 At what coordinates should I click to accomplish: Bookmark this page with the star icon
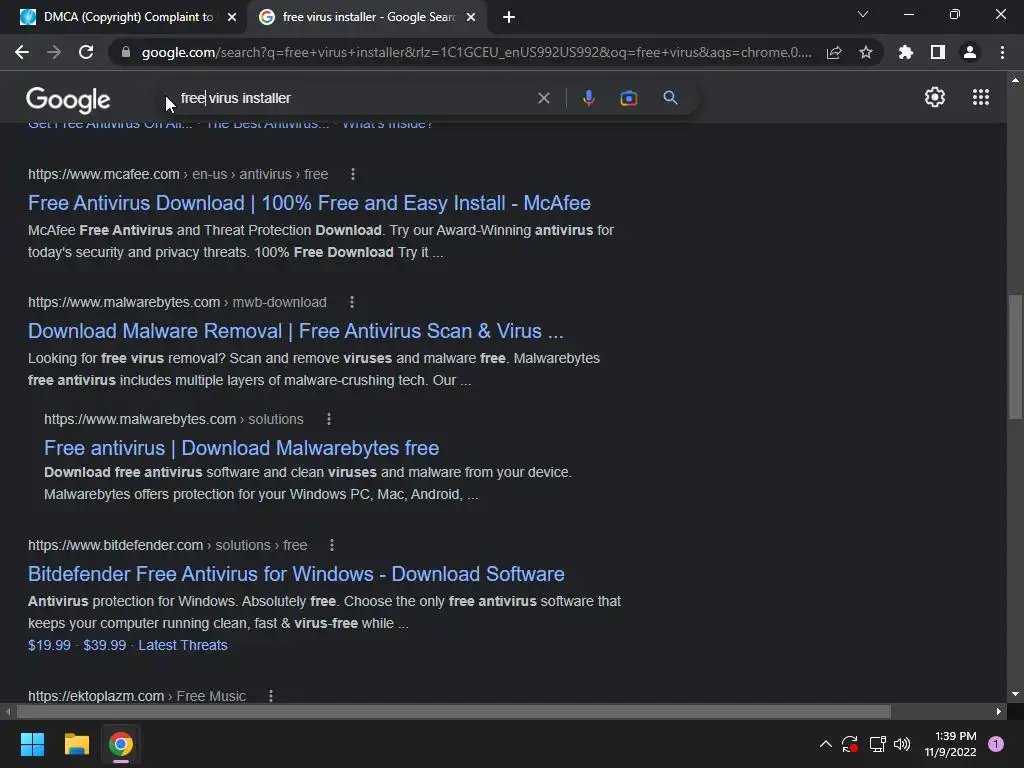point(865,52)
